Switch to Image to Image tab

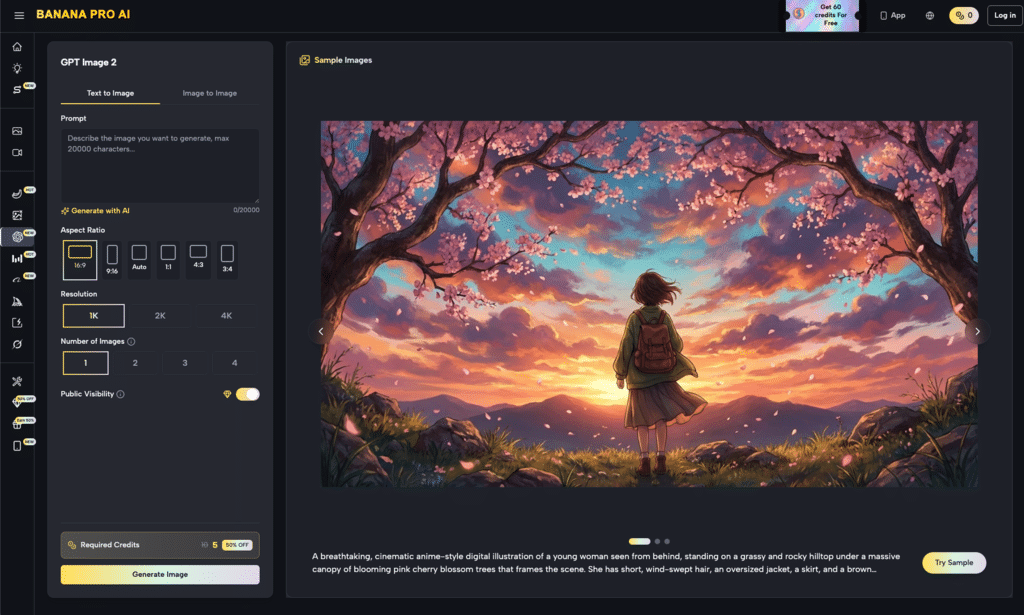click(209, 93)
